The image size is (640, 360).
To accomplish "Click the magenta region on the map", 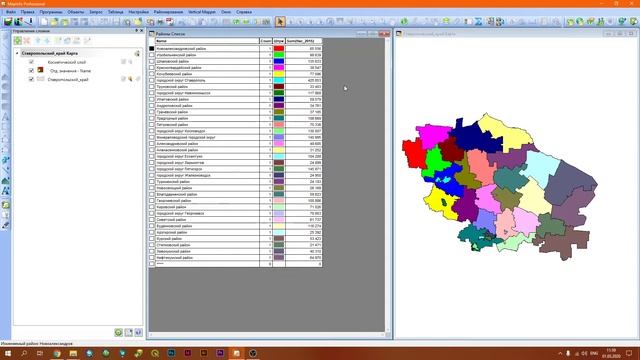I will click(433, 136).
